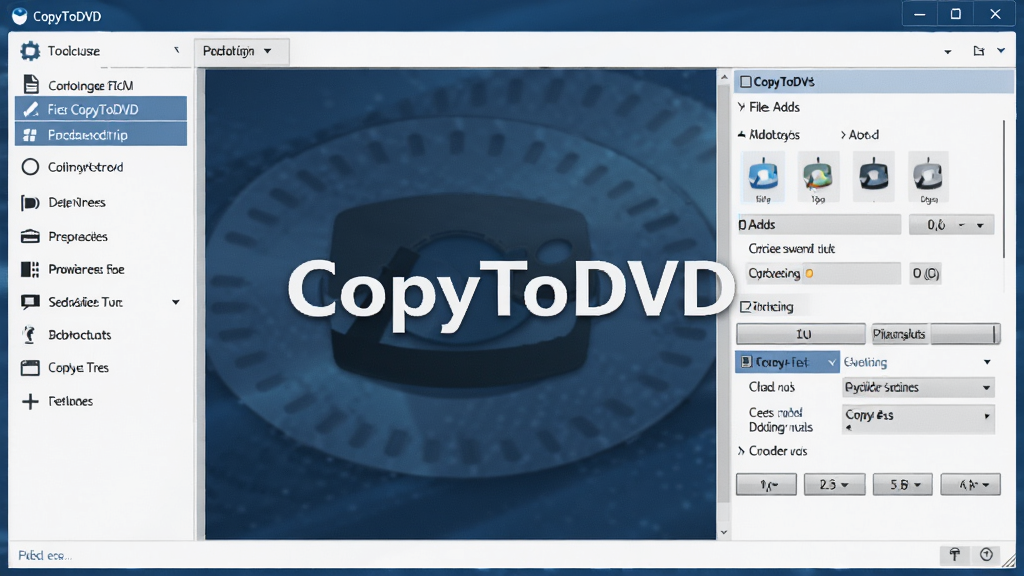The image size is (1024, 576).
Task: Click the icon beside Bcbtoctucts
Action: coord(29,334)
